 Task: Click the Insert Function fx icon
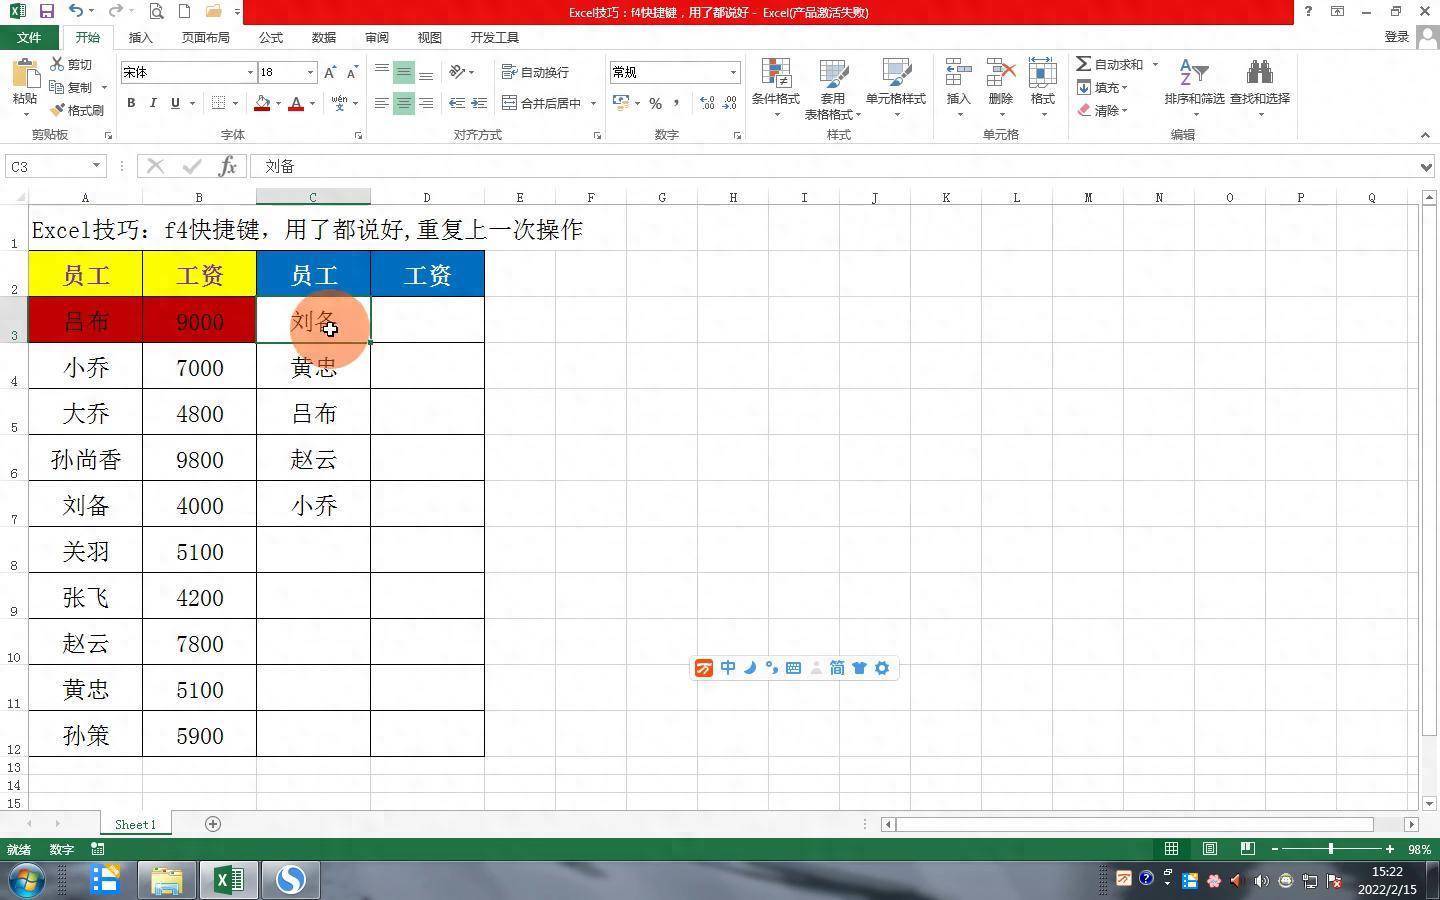coord(228,166)
